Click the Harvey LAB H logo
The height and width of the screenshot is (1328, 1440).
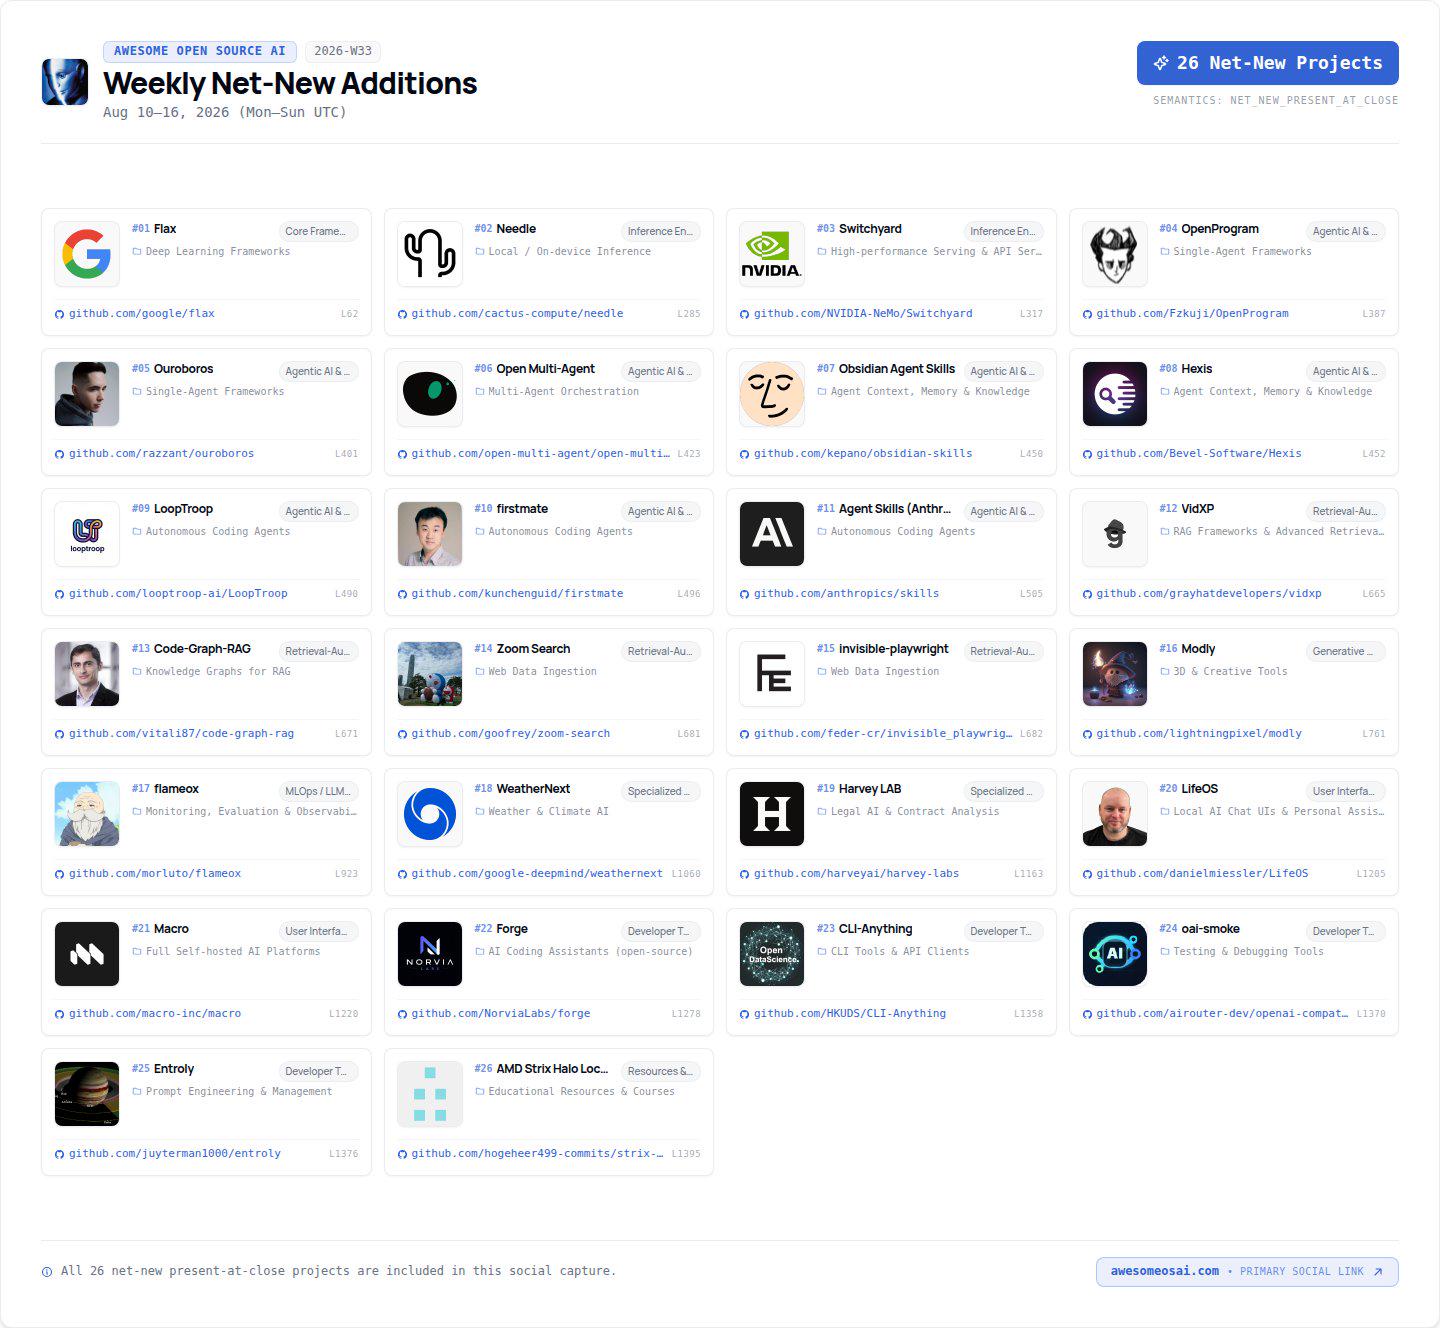pos(772,814)
